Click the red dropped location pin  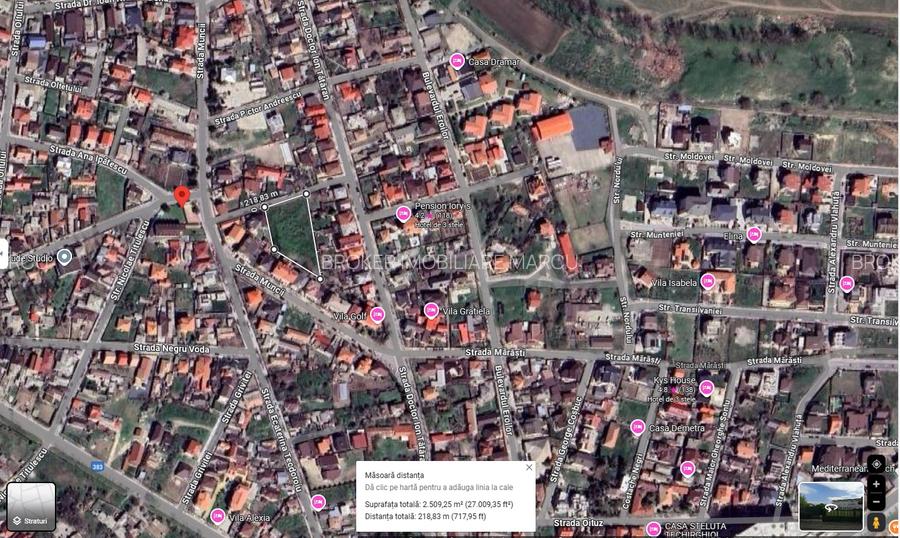point(181,196)
